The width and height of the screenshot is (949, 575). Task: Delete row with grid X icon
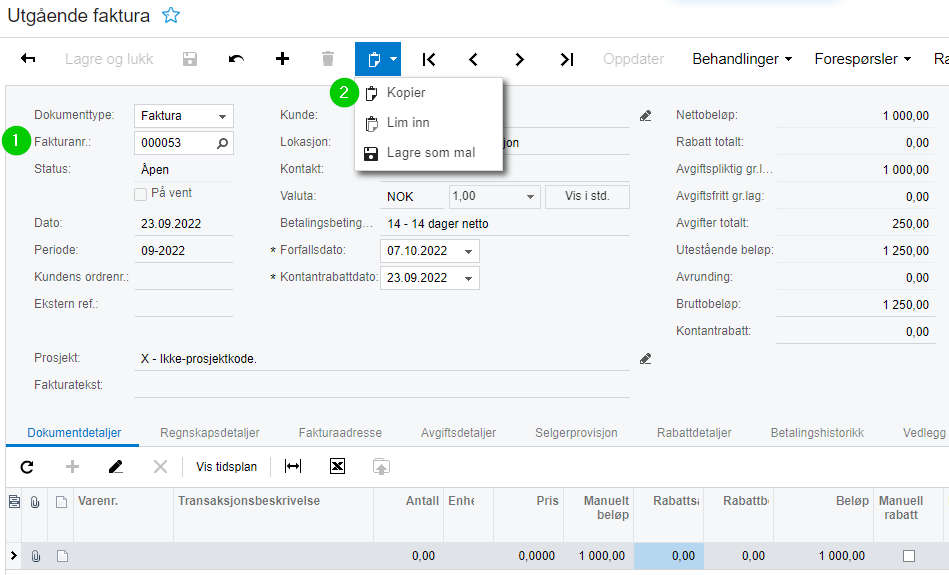(x=160, y=467)
